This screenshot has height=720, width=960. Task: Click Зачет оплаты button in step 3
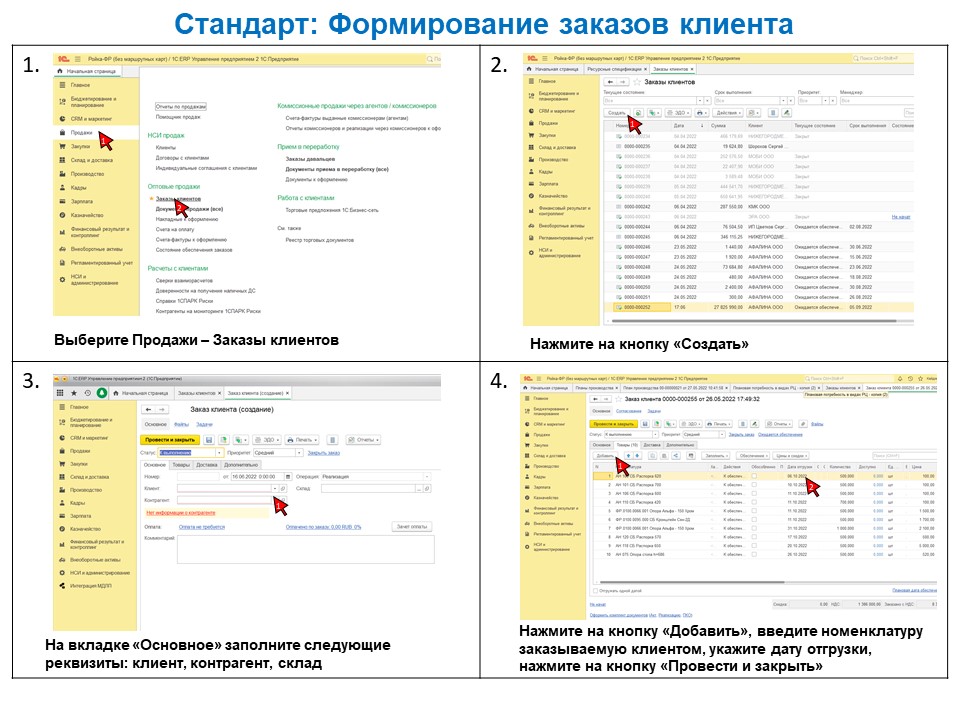click(x=412, y=527)
